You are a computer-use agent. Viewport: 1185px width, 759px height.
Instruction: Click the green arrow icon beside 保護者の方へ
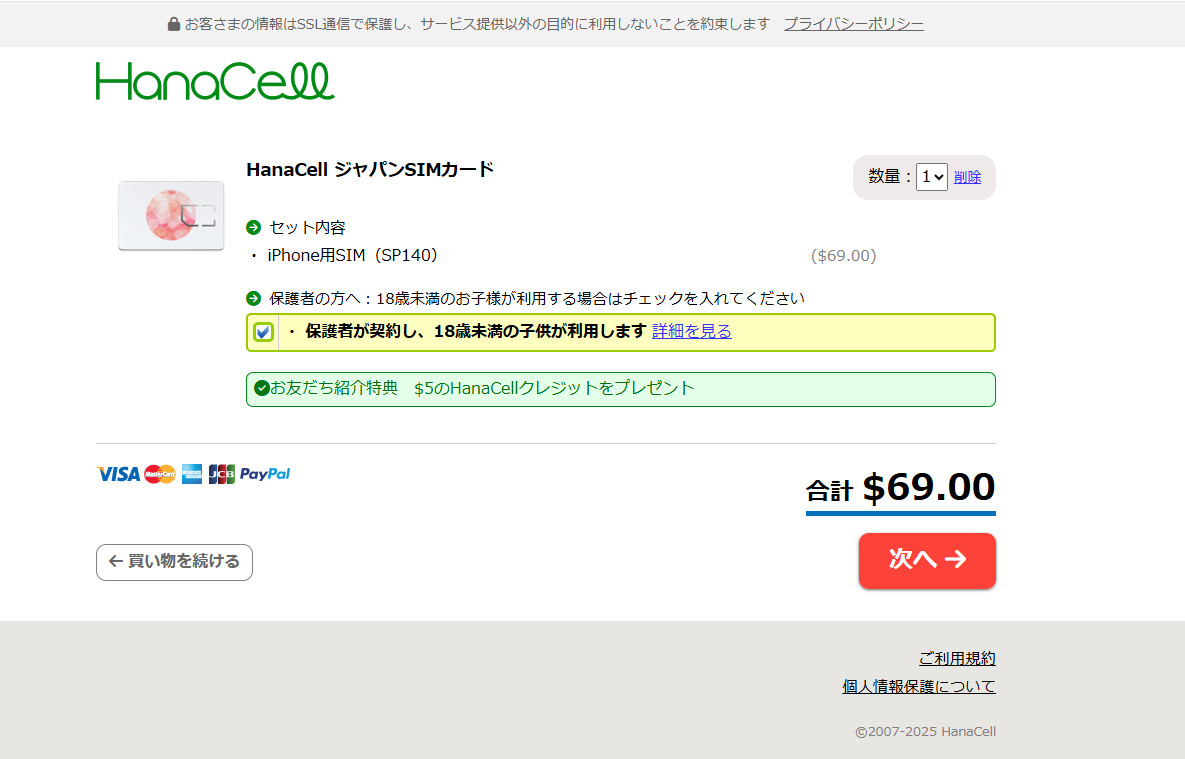(254, 299)
